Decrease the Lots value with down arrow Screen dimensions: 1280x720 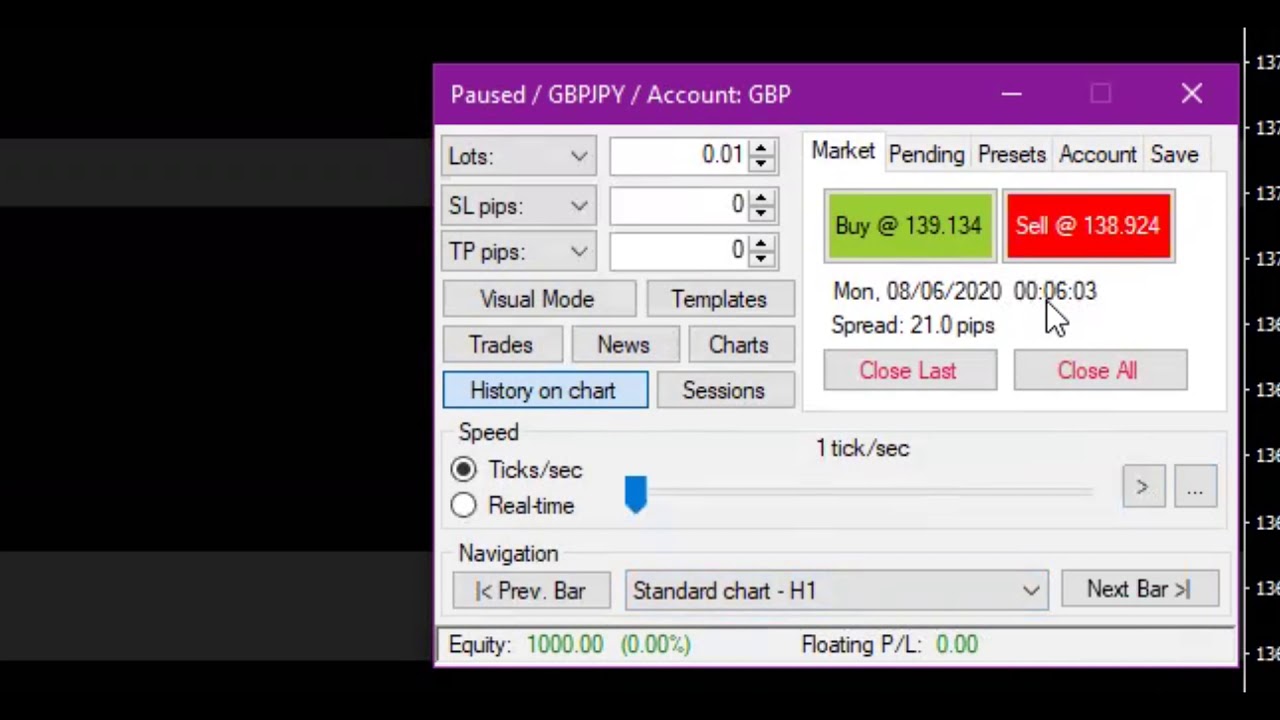761,164
